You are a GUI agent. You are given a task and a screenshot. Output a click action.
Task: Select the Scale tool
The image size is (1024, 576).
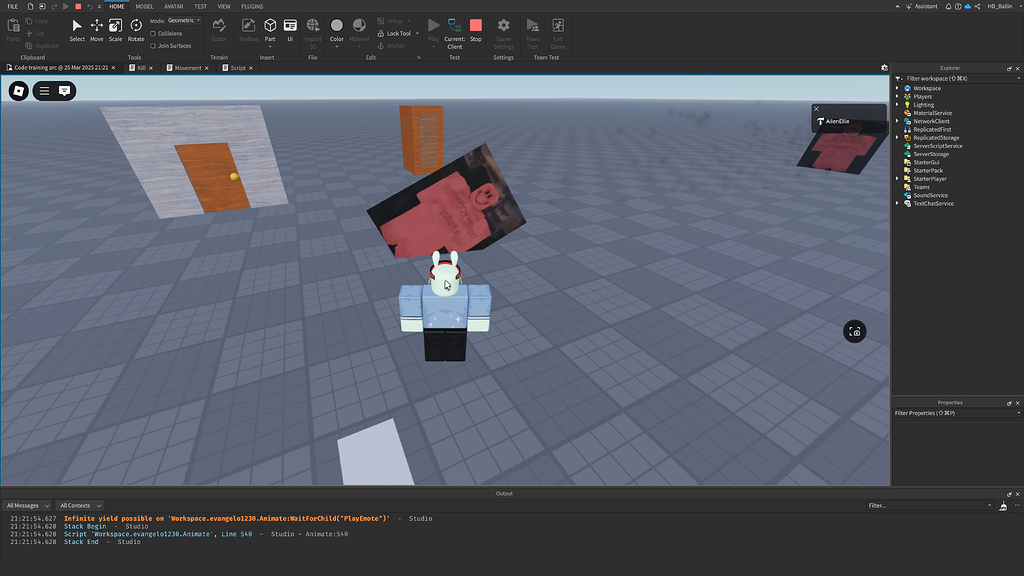[x=115, y=30]
